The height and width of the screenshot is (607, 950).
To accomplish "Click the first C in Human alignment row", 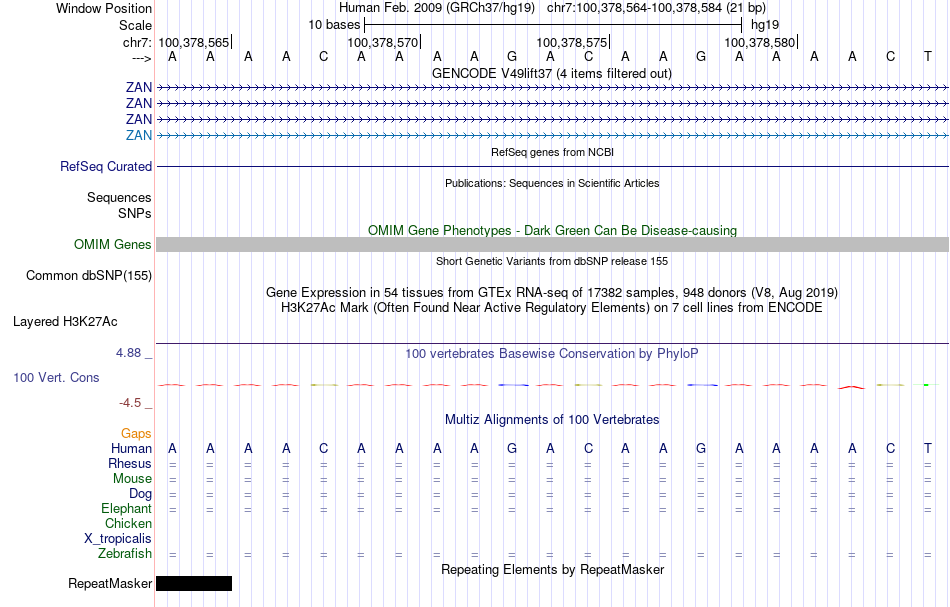I will (x=324, y=448).
